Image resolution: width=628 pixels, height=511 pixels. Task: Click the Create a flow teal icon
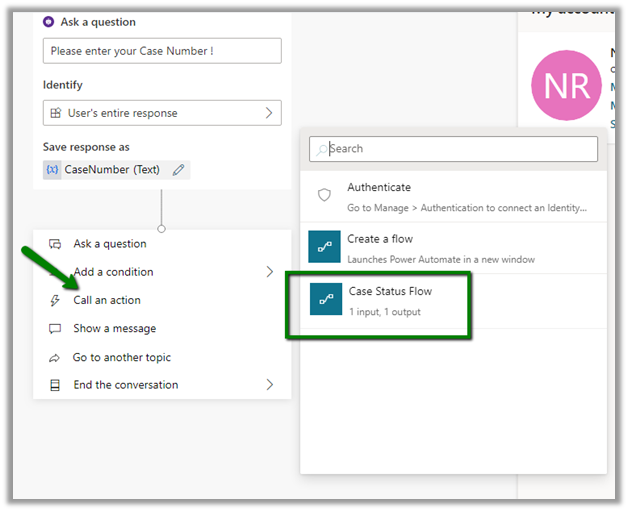click(326, 248)
